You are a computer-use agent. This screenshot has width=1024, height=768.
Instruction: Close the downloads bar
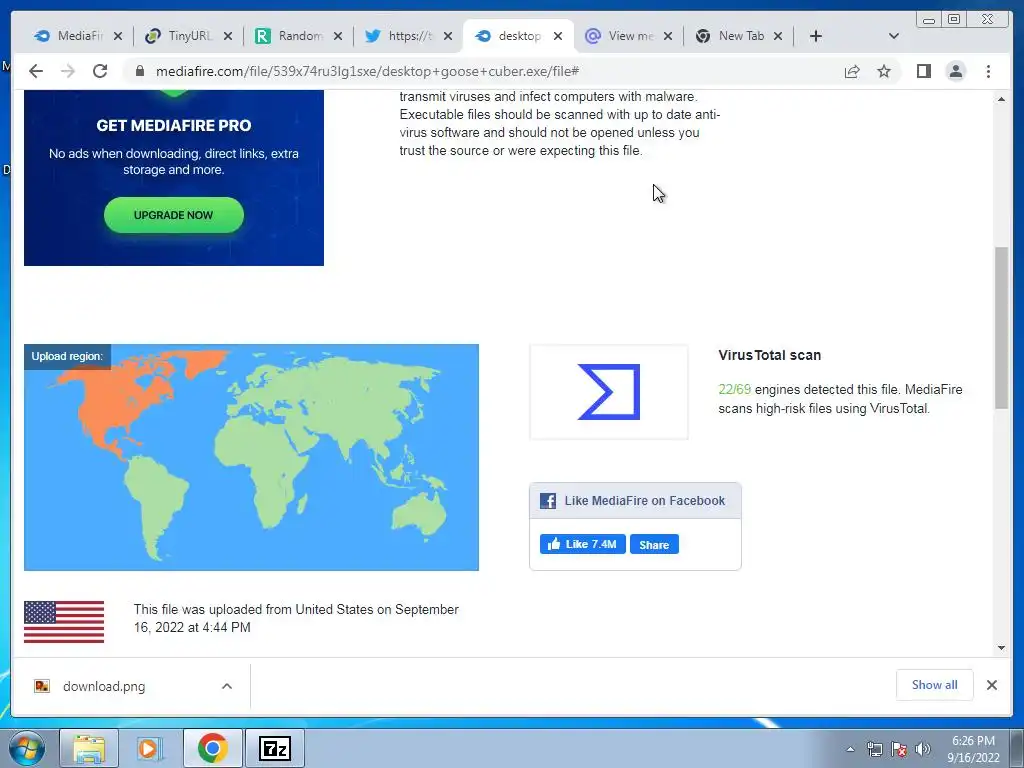point(992,684)
